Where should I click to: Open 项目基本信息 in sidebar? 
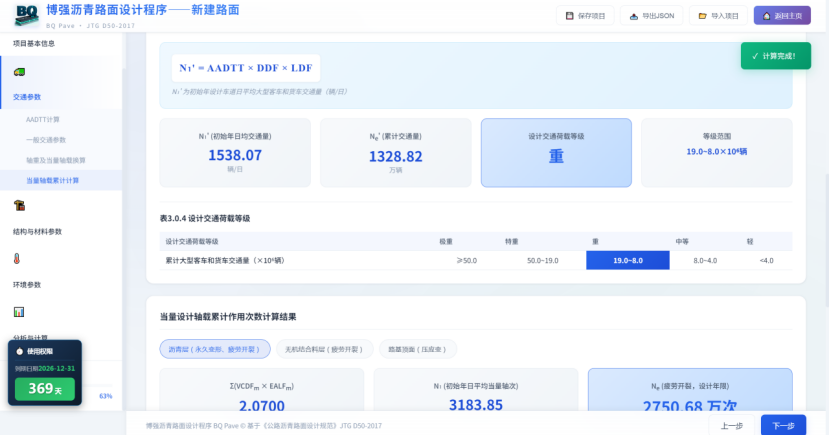point(34,43)
